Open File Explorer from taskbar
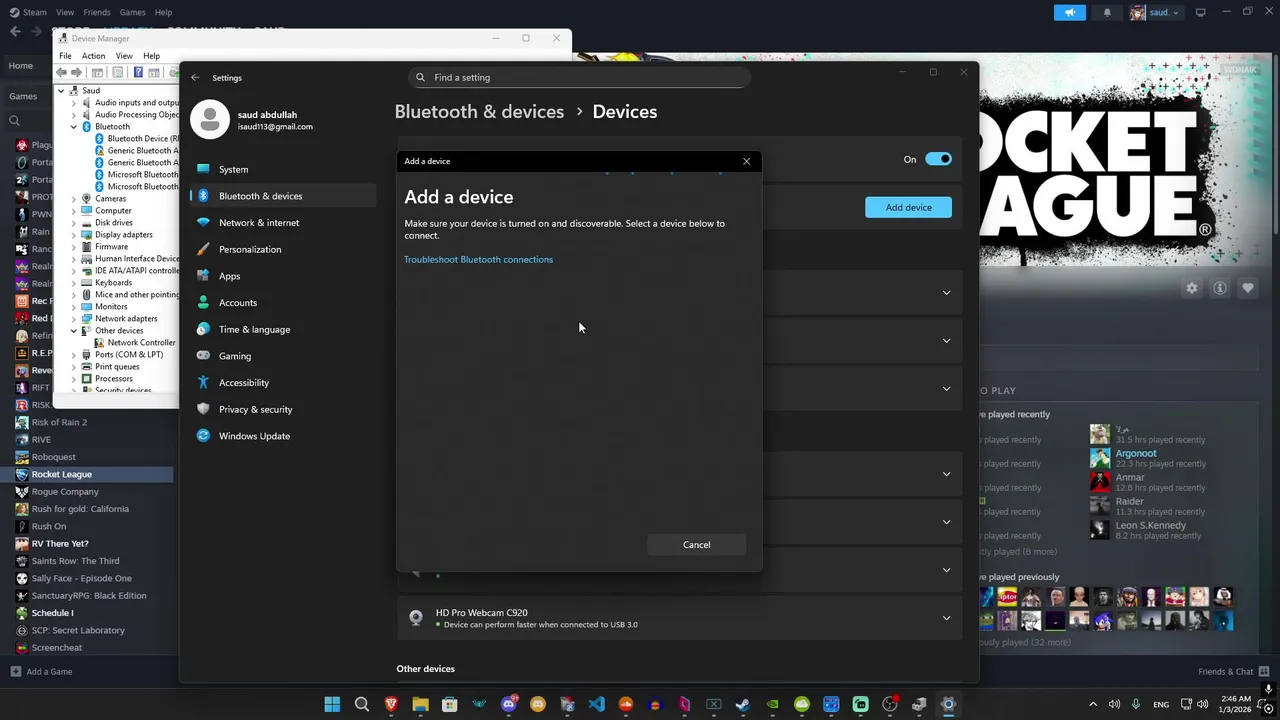The image size is (1280, 720). 420,704
